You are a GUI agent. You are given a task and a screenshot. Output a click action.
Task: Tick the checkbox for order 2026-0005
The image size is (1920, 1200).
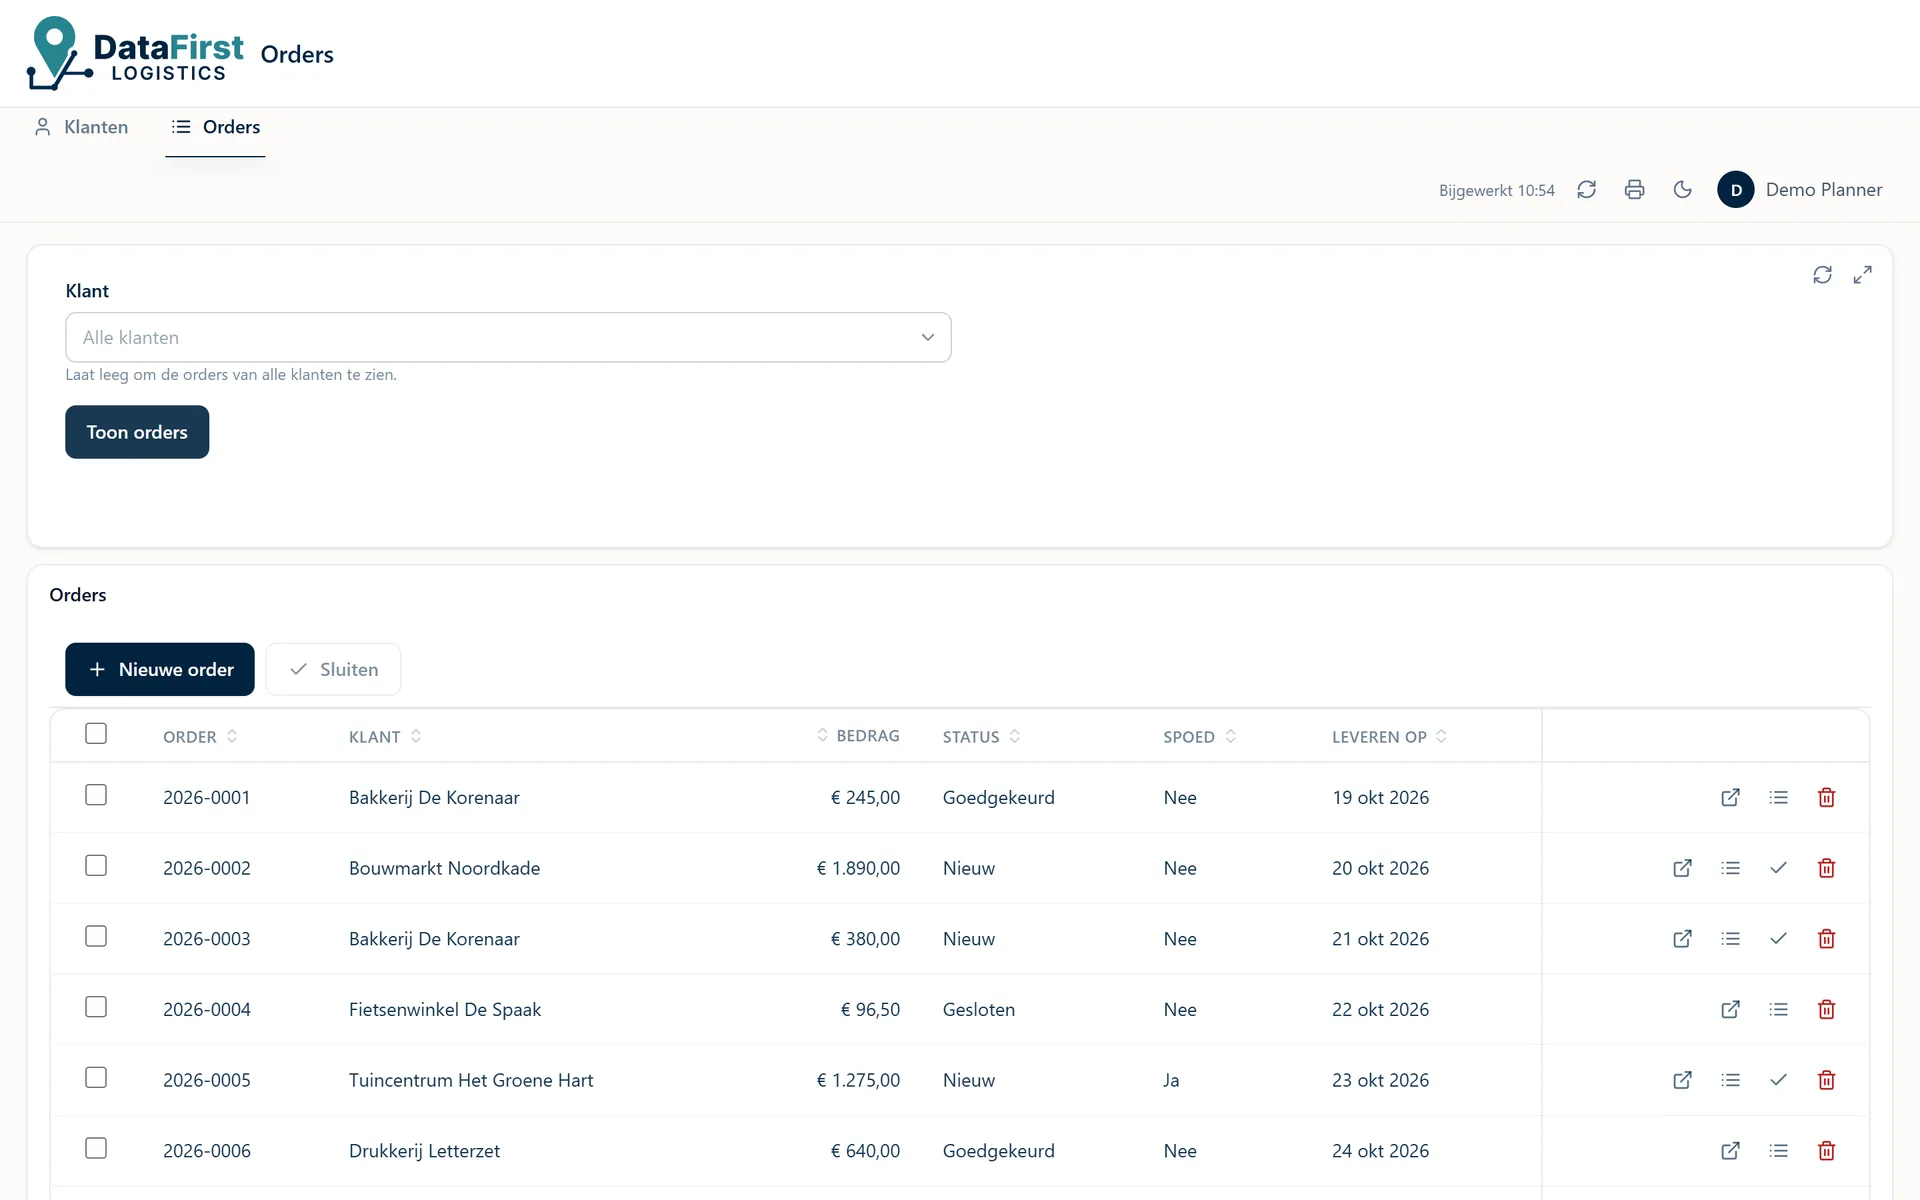[96, 1078]
